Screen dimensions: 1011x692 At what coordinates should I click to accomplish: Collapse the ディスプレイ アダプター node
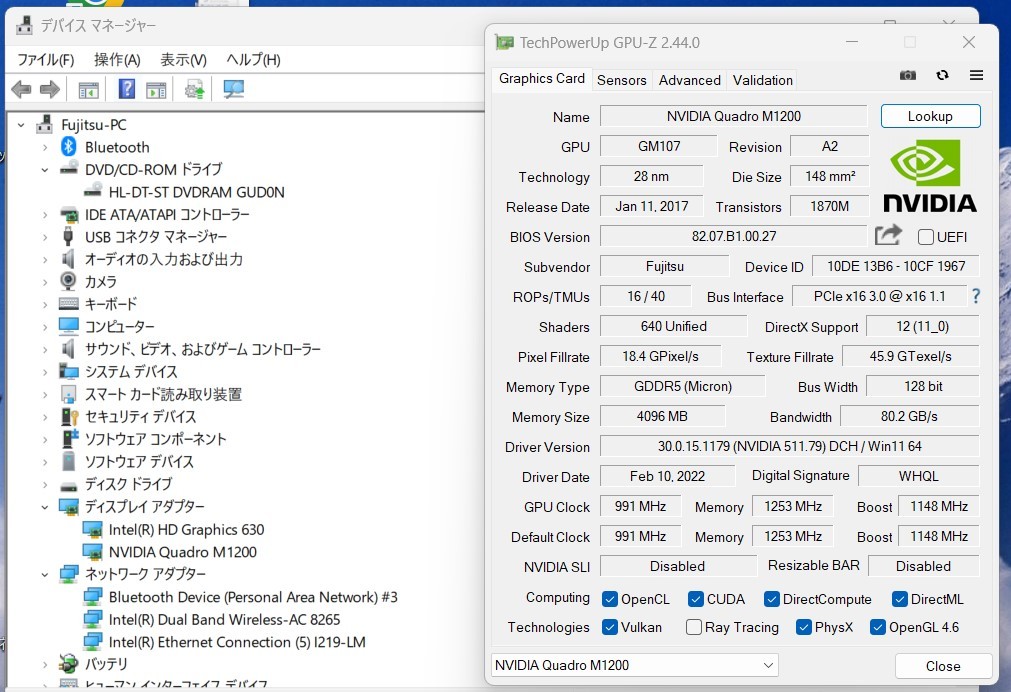(44, 508)
